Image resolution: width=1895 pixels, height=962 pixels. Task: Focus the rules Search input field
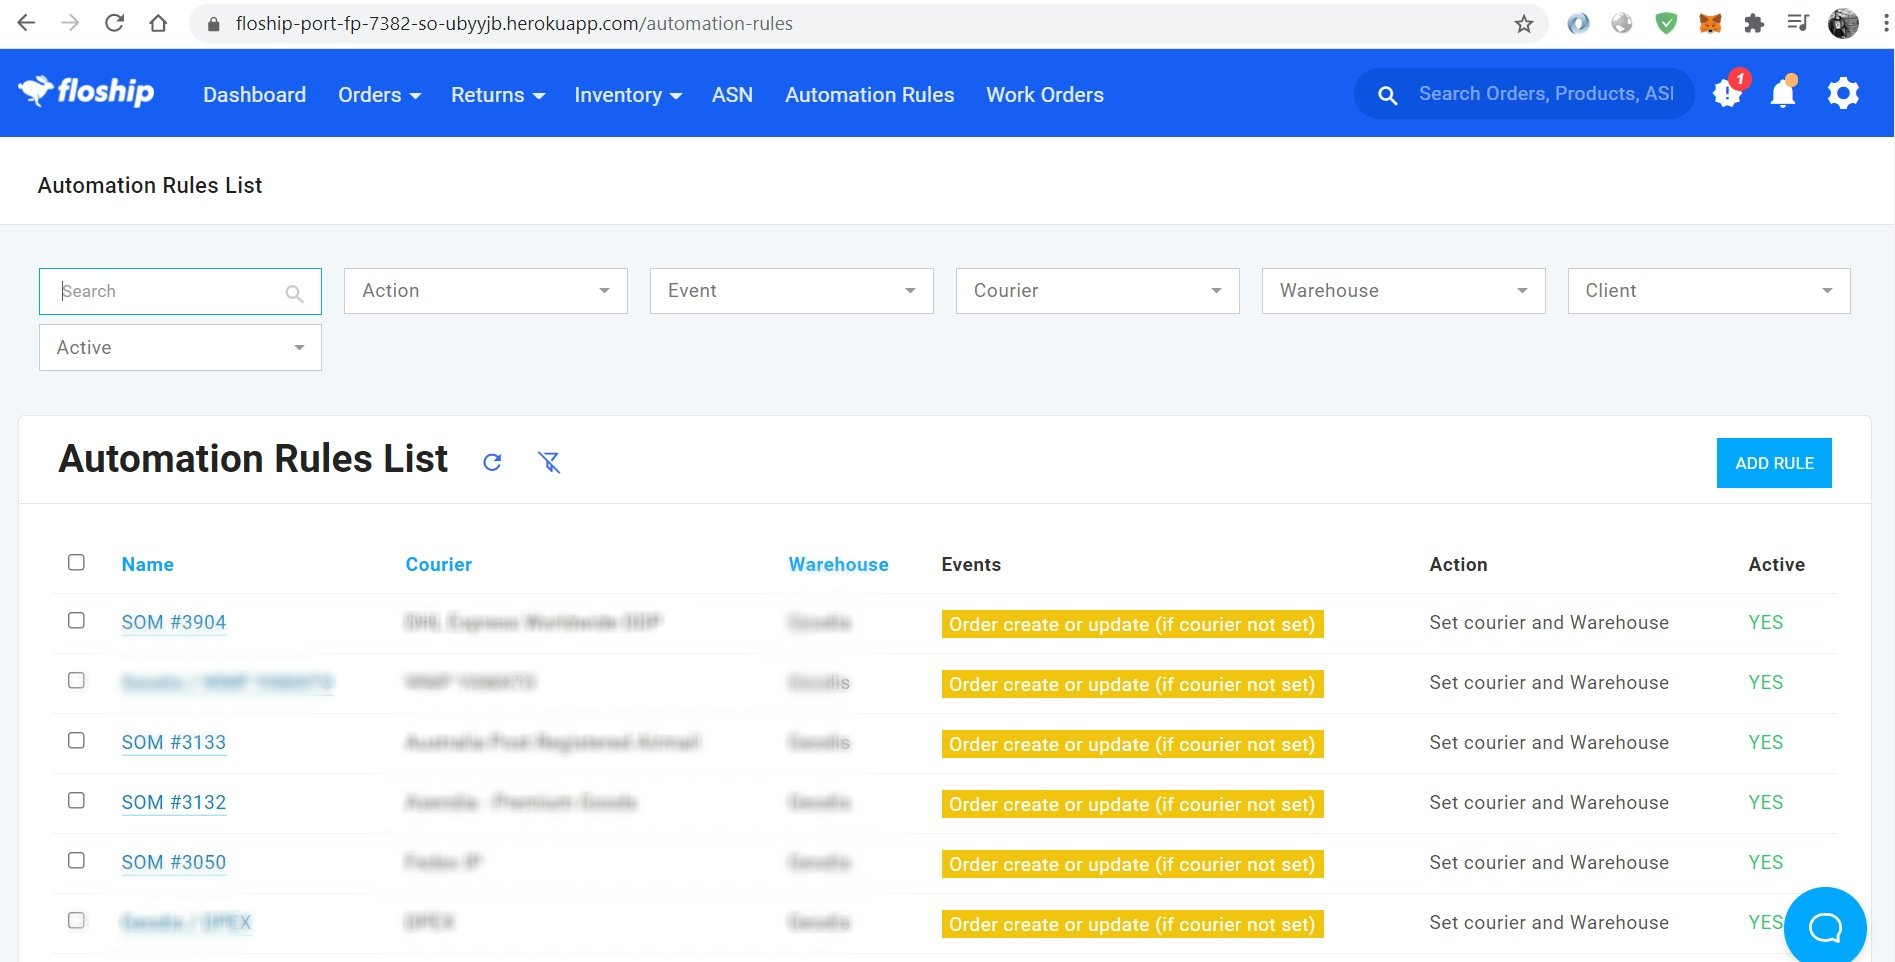(x=170, y=291)
